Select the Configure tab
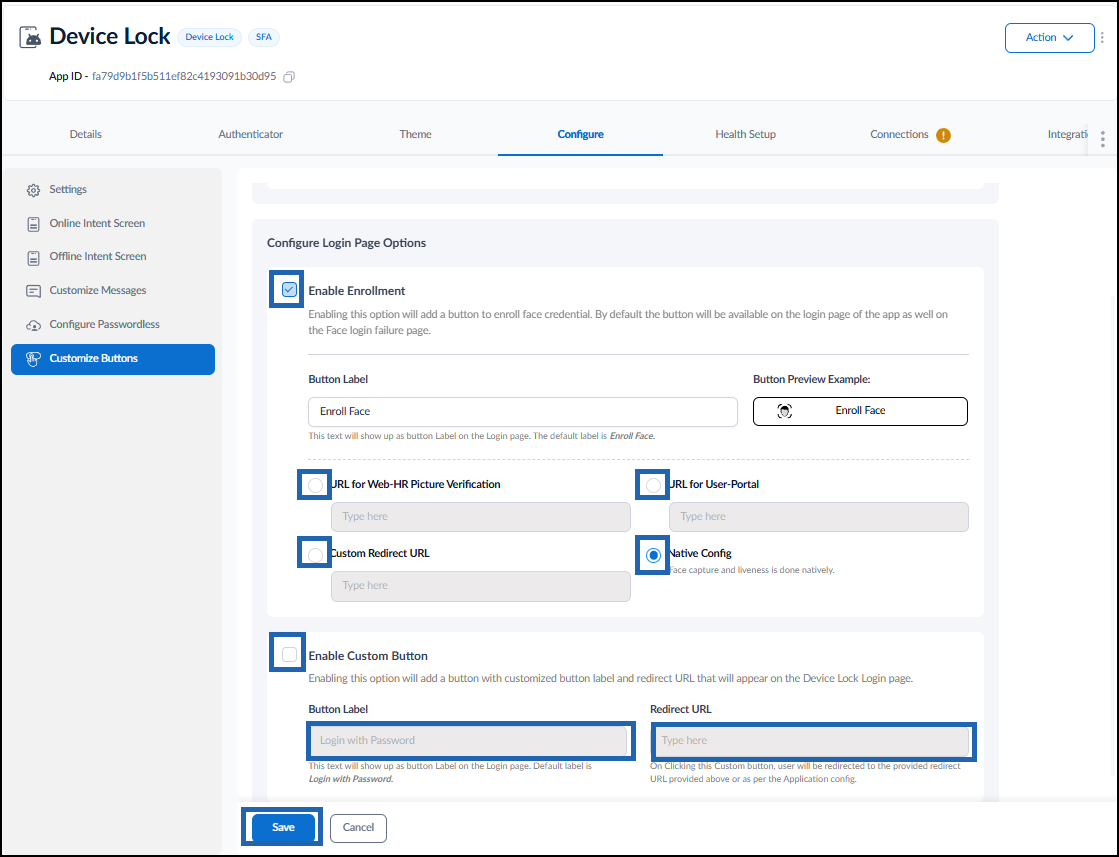Image resolution: width=1119 pixels, height=857 pixels. (x=580, y=134)
